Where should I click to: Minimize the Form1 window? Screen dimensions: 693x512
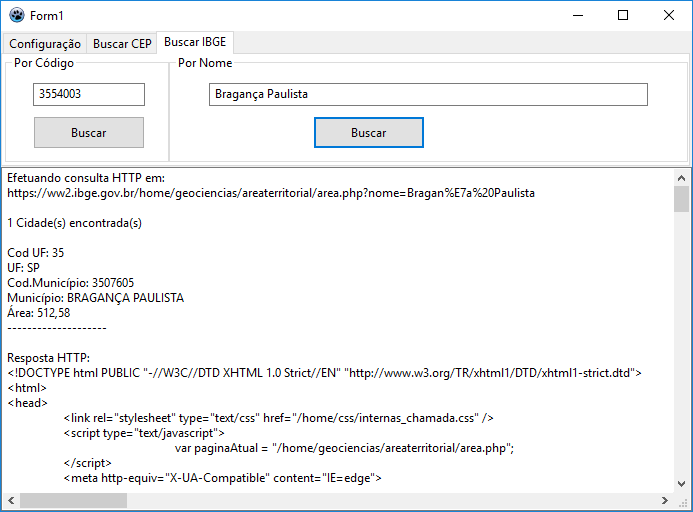578,15
